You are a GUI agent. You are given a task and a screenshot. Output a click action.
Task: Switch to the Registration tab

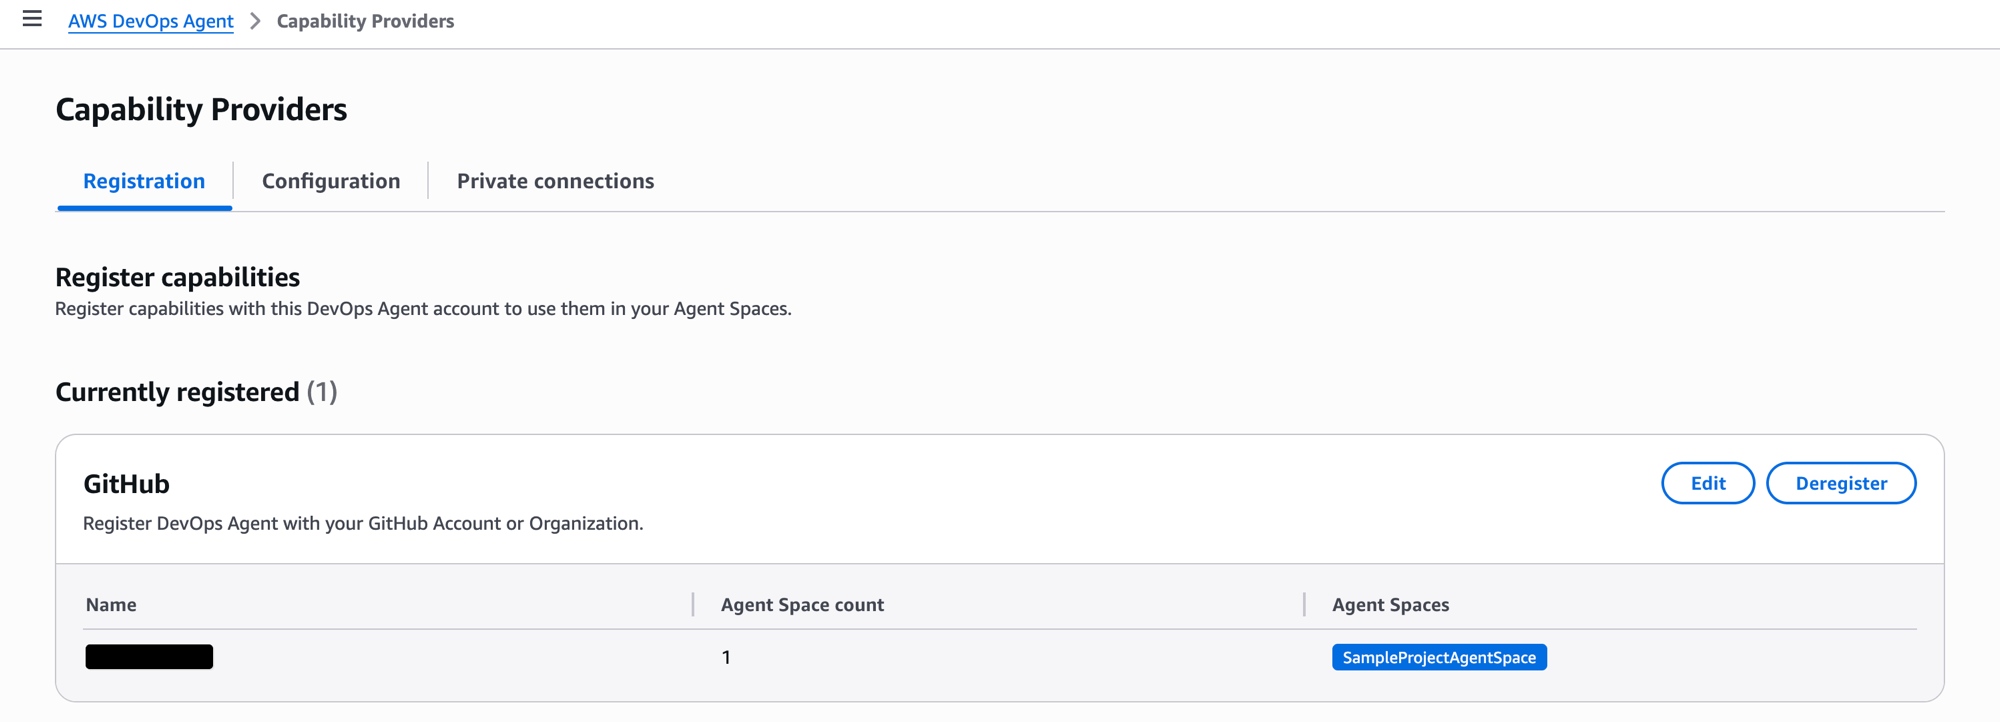click(144, 181)
